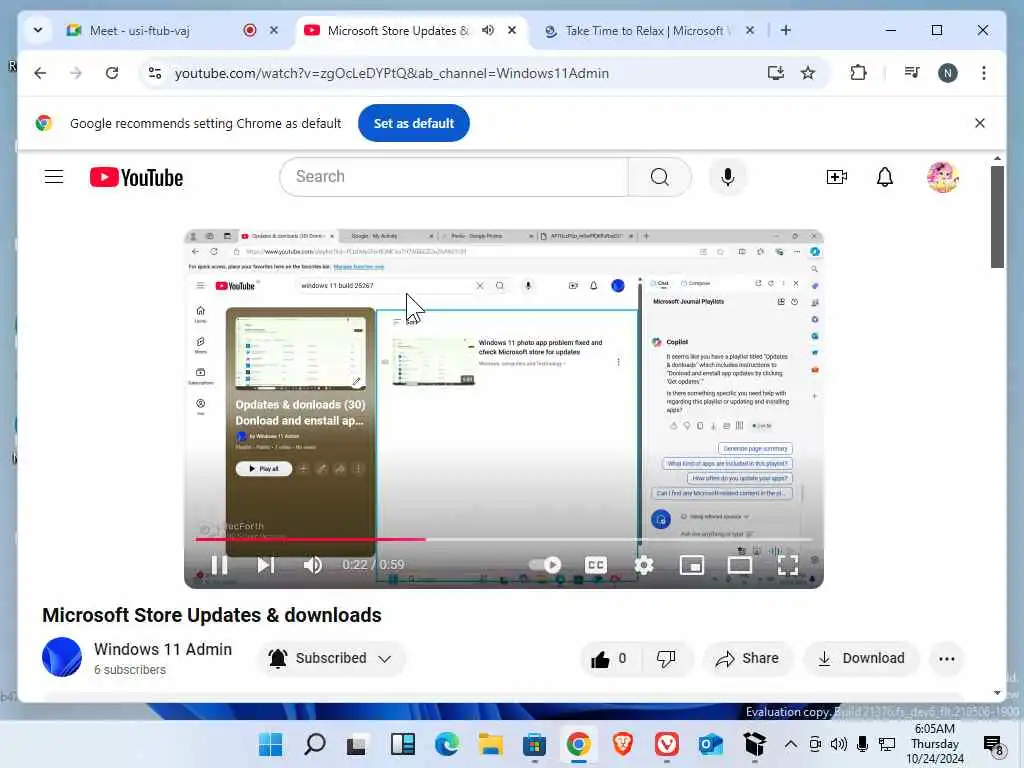
Task: Open a new Chrome tab
Action: point(786,31)
